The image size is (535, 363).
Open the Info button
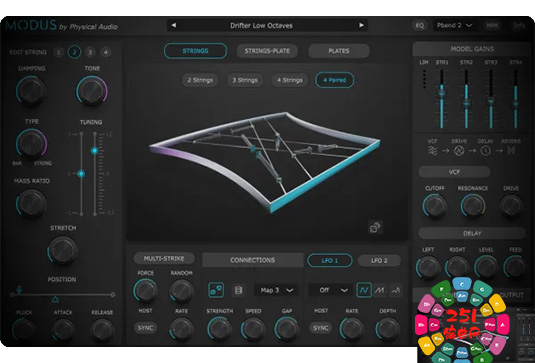(x=519, y=26)
